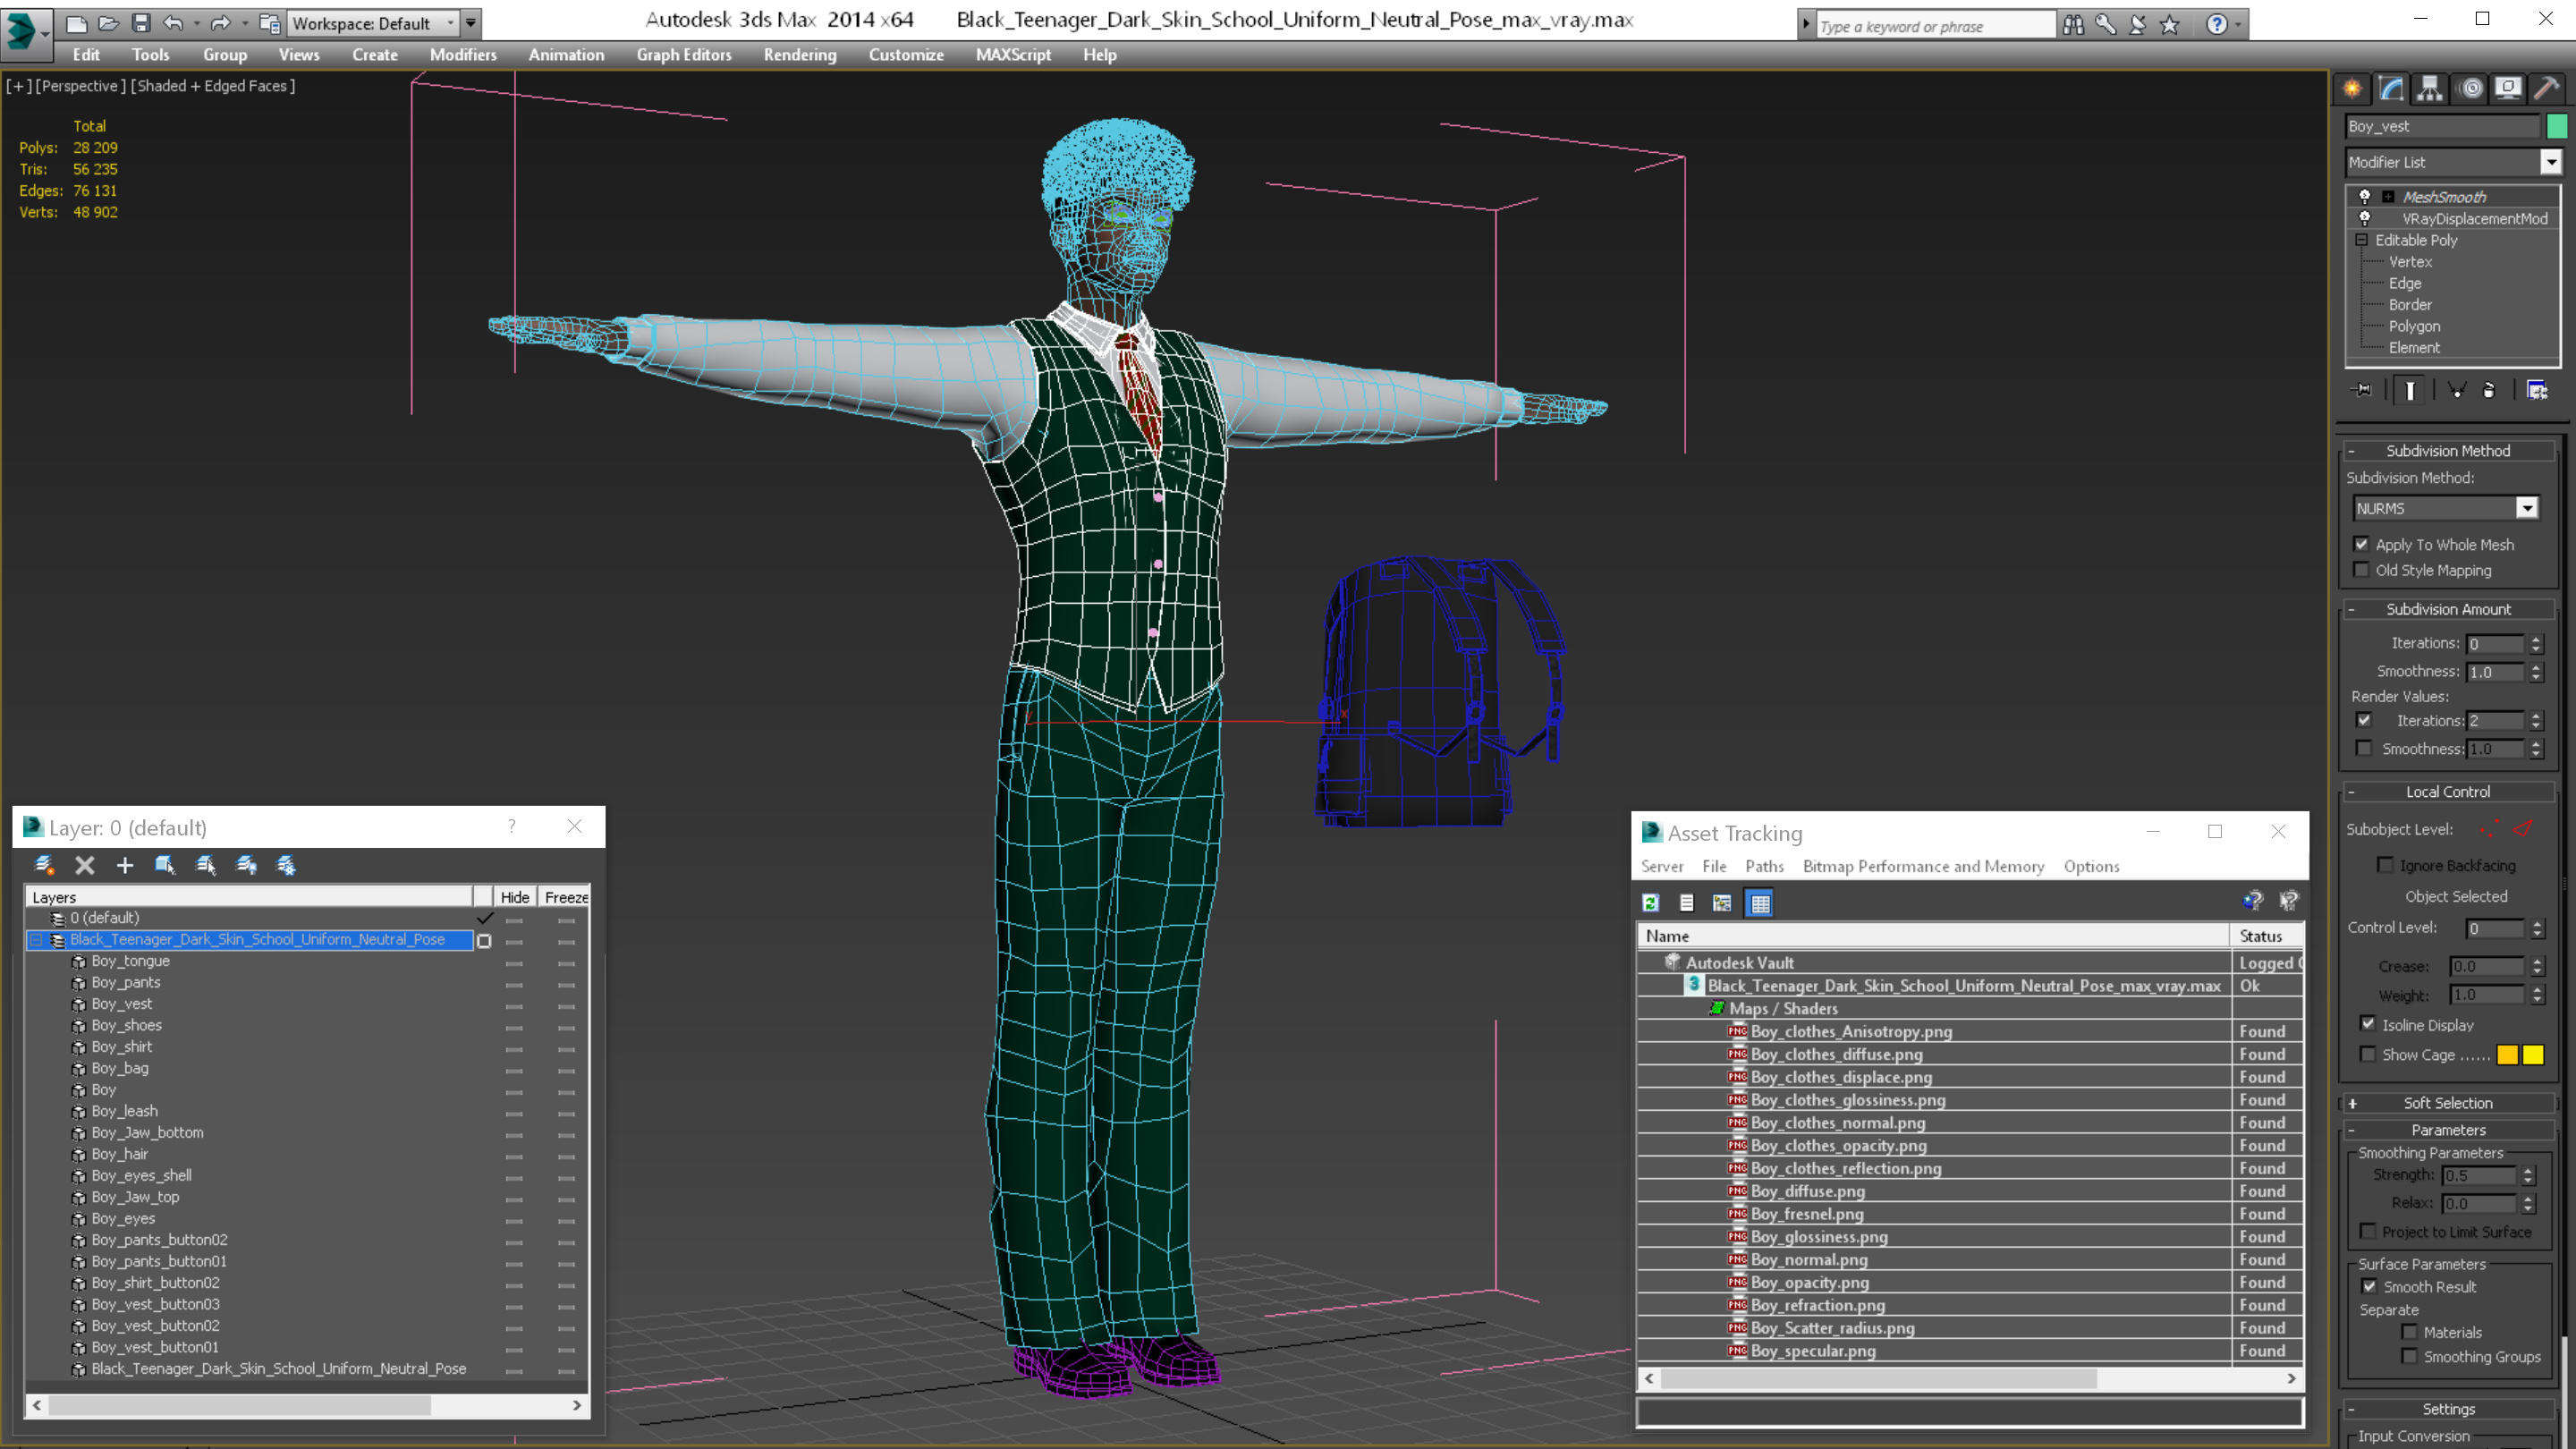Click Add to layer plus icon
The image size is (2576, 1449).
125,865
